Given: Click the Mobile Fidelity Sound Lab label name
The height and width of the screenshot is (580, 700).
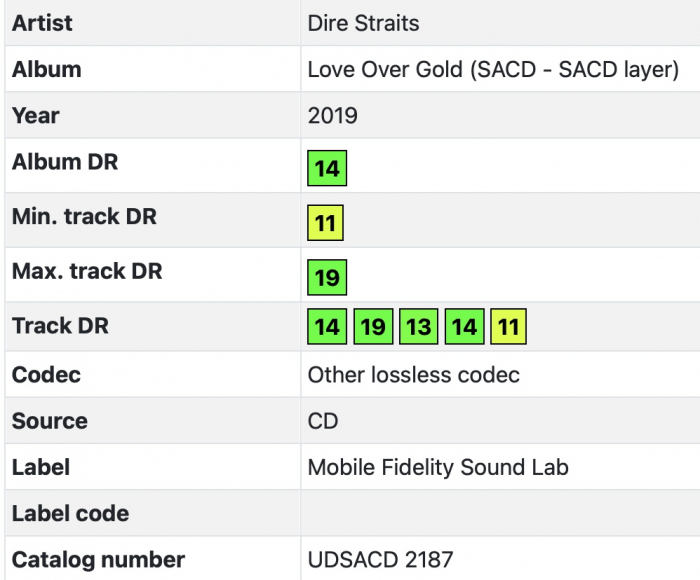Looking at the screenshot, I should point(438,467).
